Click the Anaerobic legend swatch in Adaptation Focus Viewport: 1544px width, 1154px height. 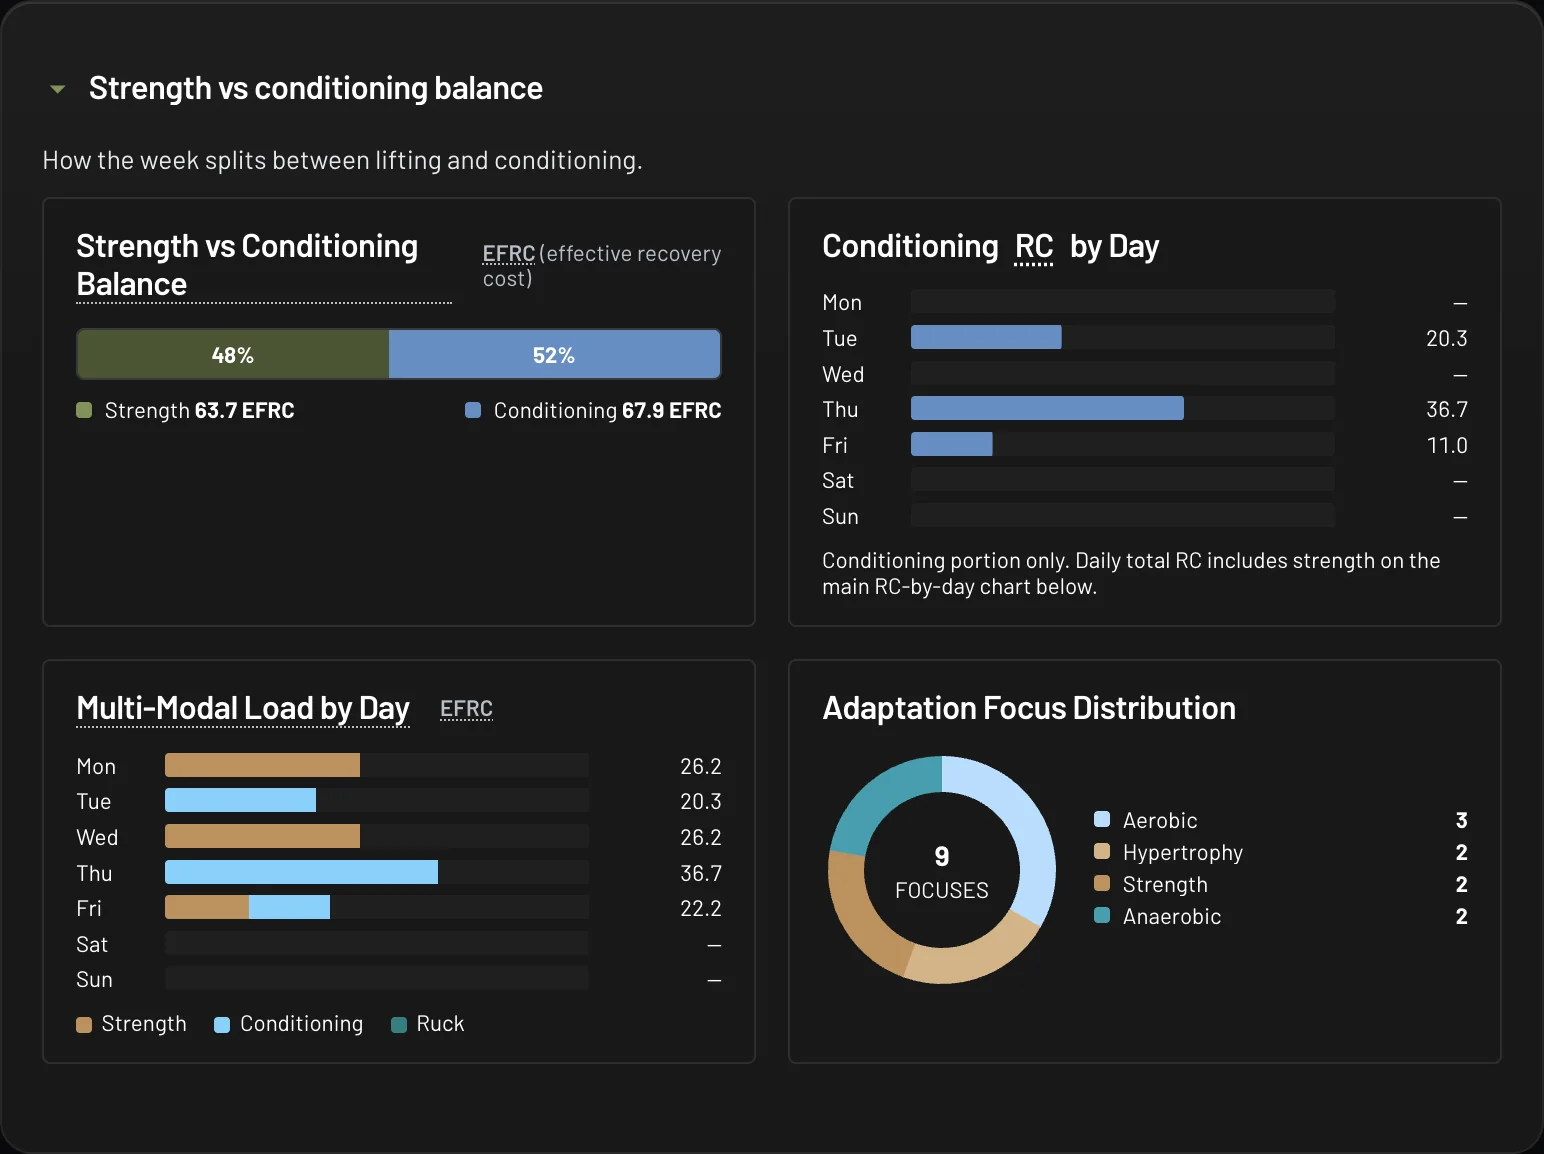(x=1102, y=916)
